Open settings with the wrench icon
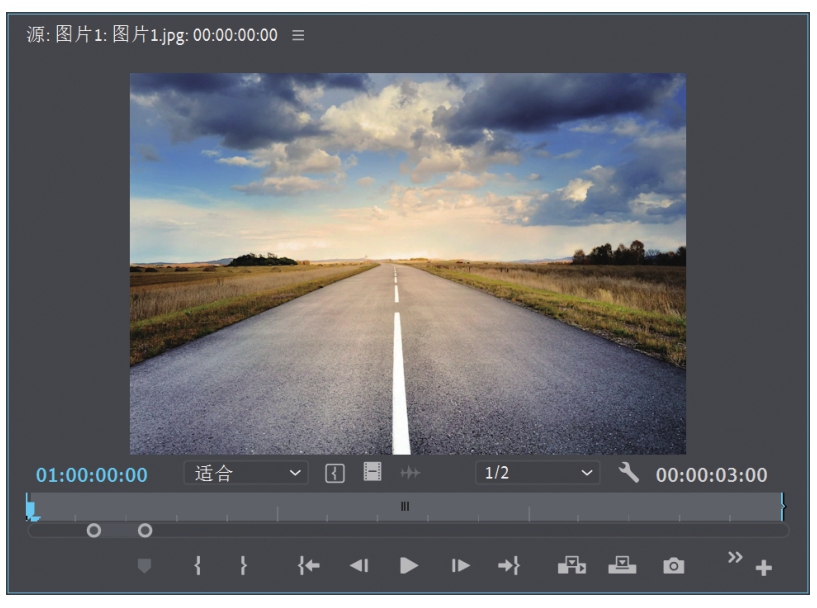The height and width of the screenshot is (608, 817). [x=628, y=473]
